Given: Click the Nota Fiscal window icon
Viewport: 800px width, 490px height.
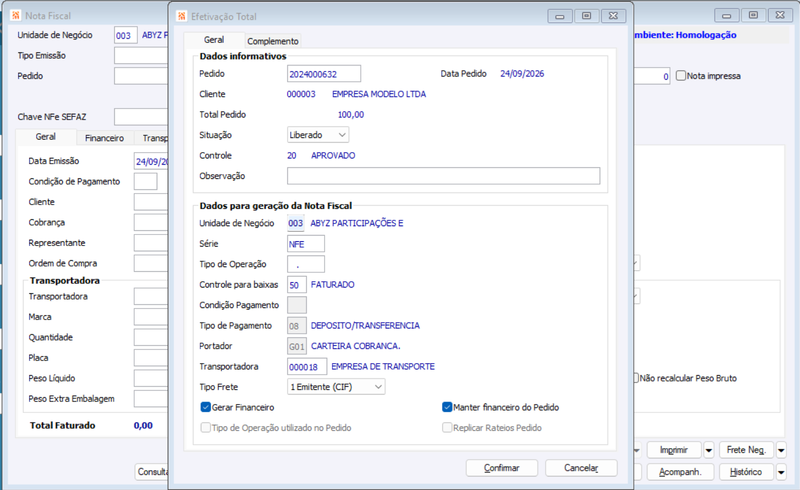Looking at the screenshot, I should 16,15.
